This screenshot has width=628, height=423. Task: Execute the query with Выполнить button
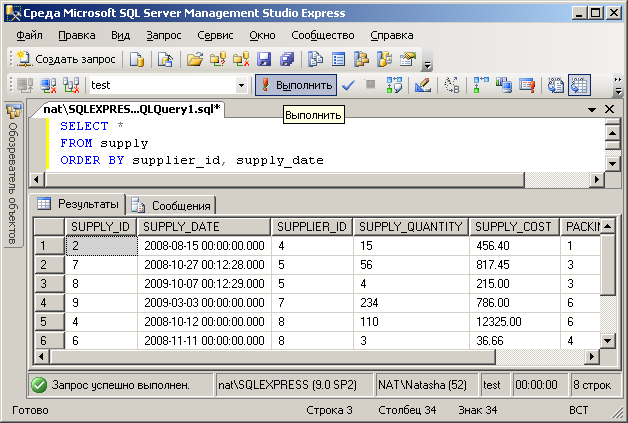pos(296,85)
